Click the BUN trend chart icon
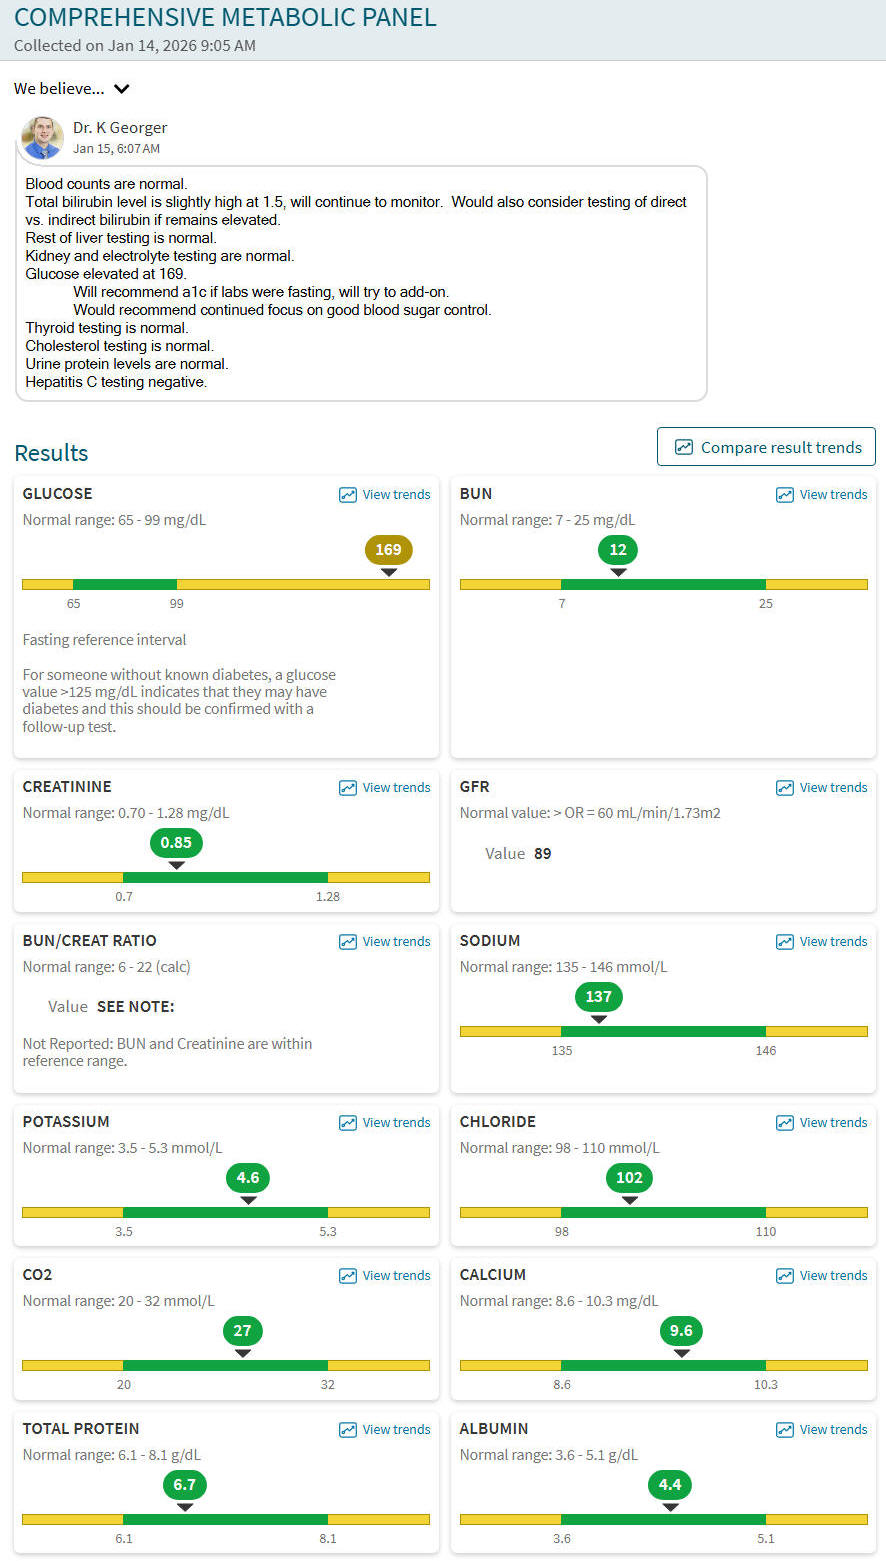 (785, 495)
